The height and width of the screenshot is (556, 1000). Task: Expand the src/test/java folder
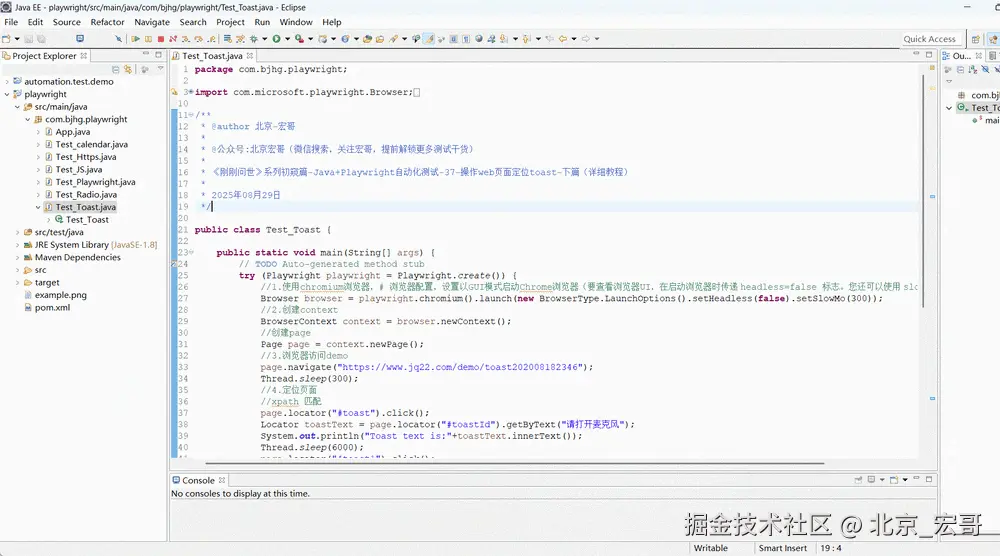(17, 232)
